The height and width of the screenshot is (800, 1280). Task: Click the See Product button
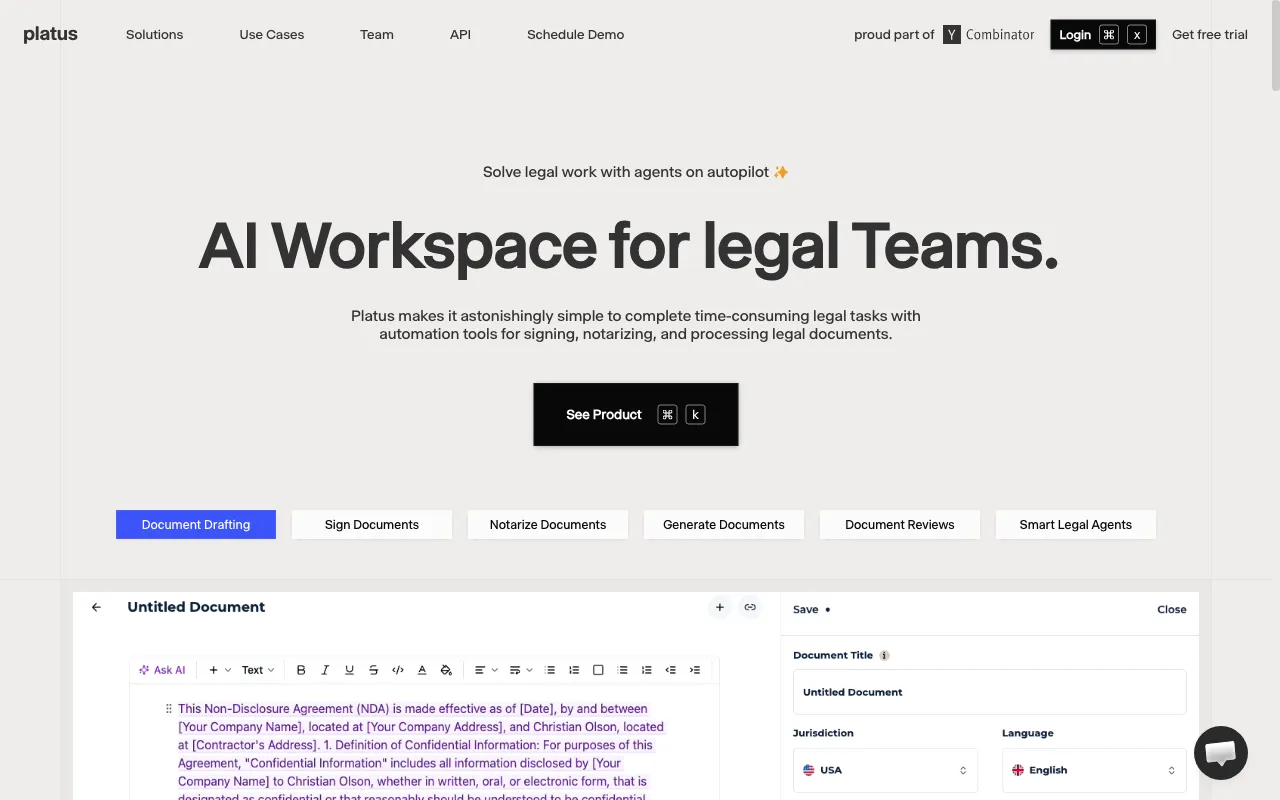click(x=636, y=414)
